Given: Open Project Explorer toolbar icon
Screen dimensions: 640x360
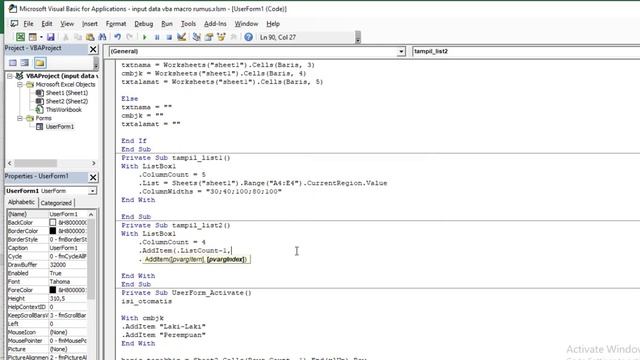Looking at the screenshot, I should pyautogui.click(x=196, y=37).
